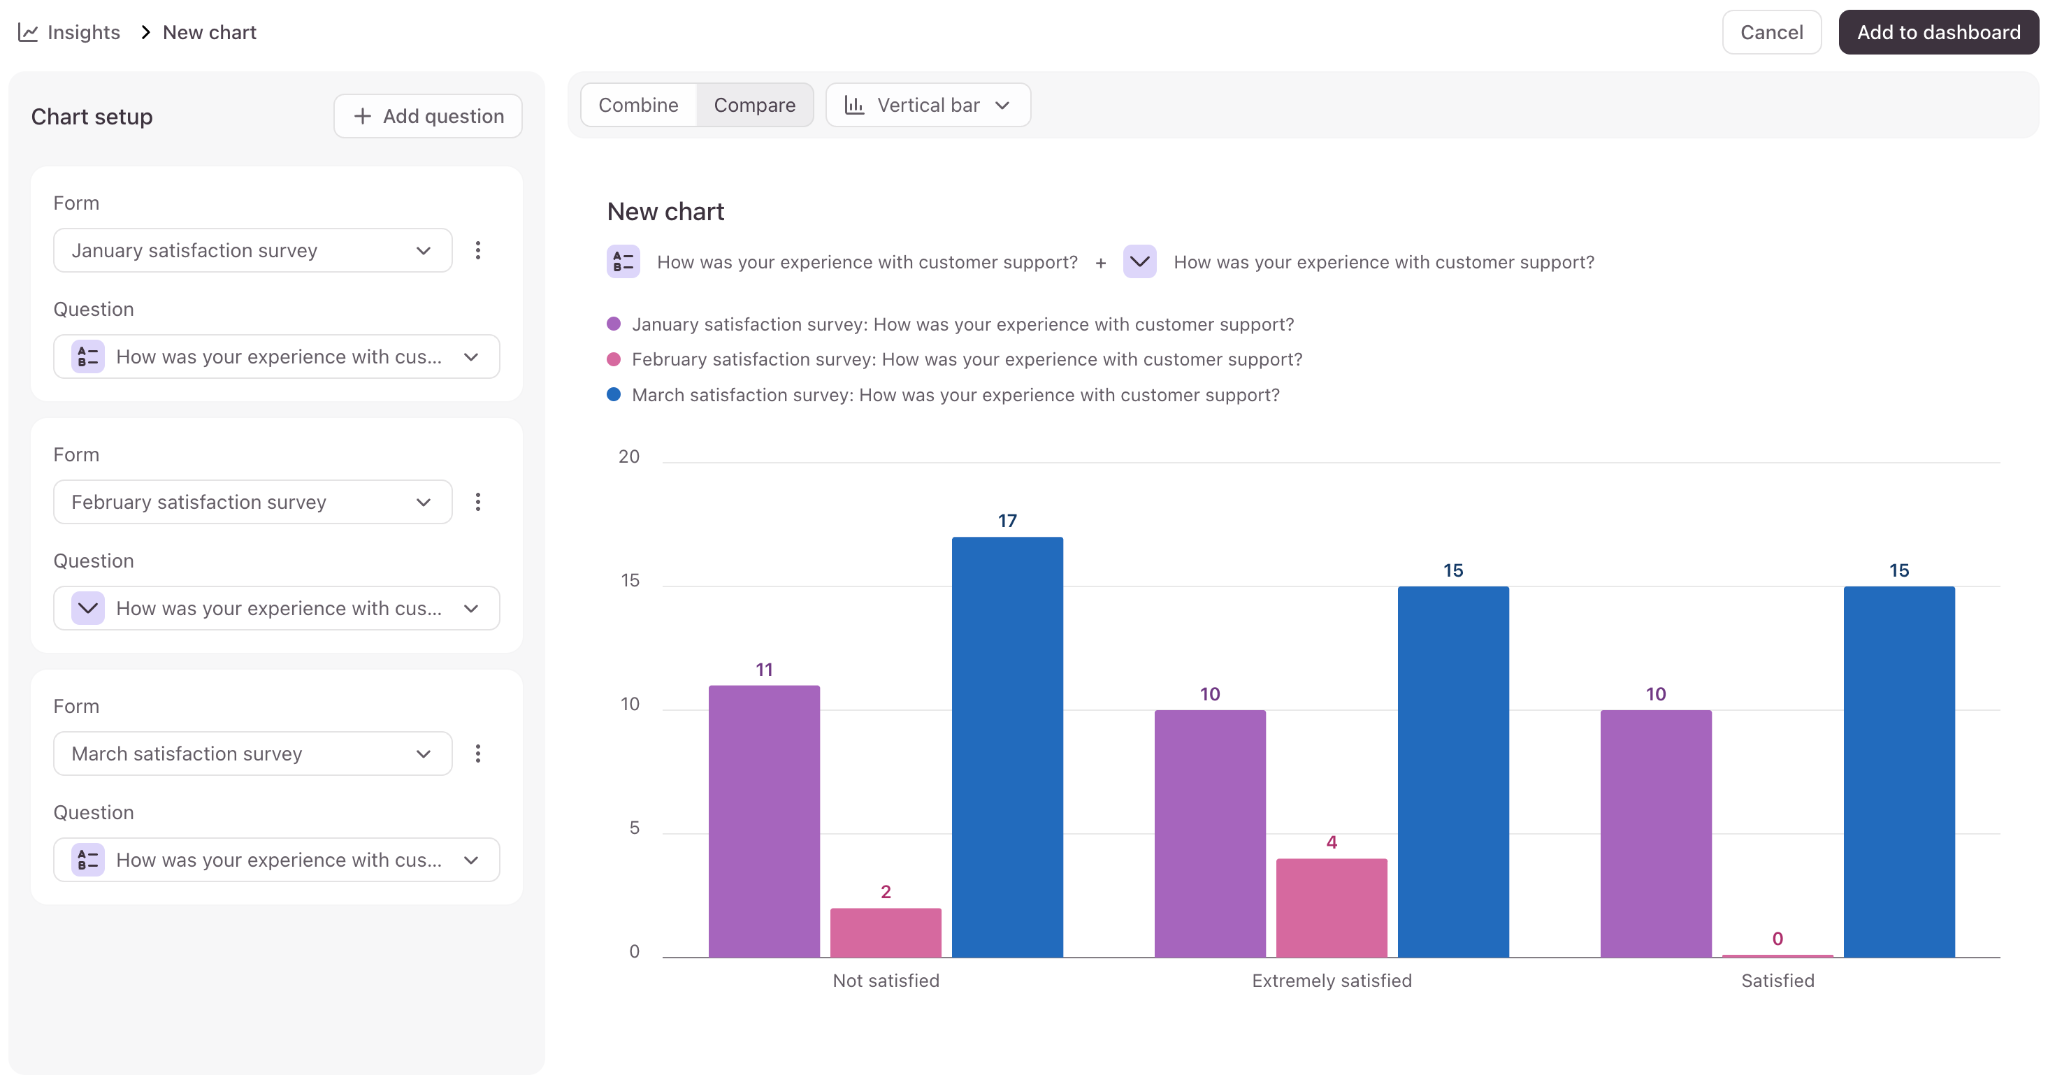Click the Cancel button
The width and height of the screenshot is (2048, 1075).
pos(1771,32)
